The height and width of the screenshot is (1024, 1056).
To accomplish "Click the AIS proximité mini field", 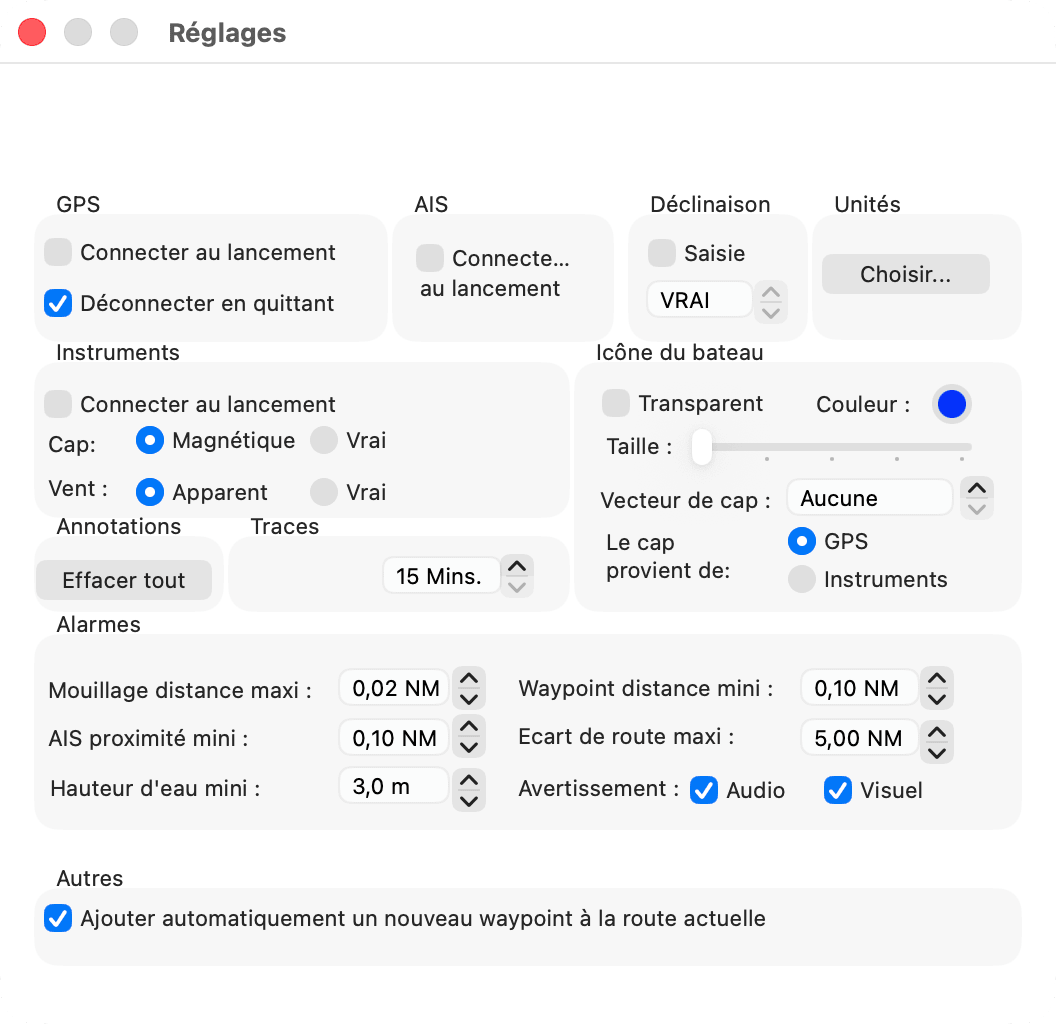I will click(395, 738).
